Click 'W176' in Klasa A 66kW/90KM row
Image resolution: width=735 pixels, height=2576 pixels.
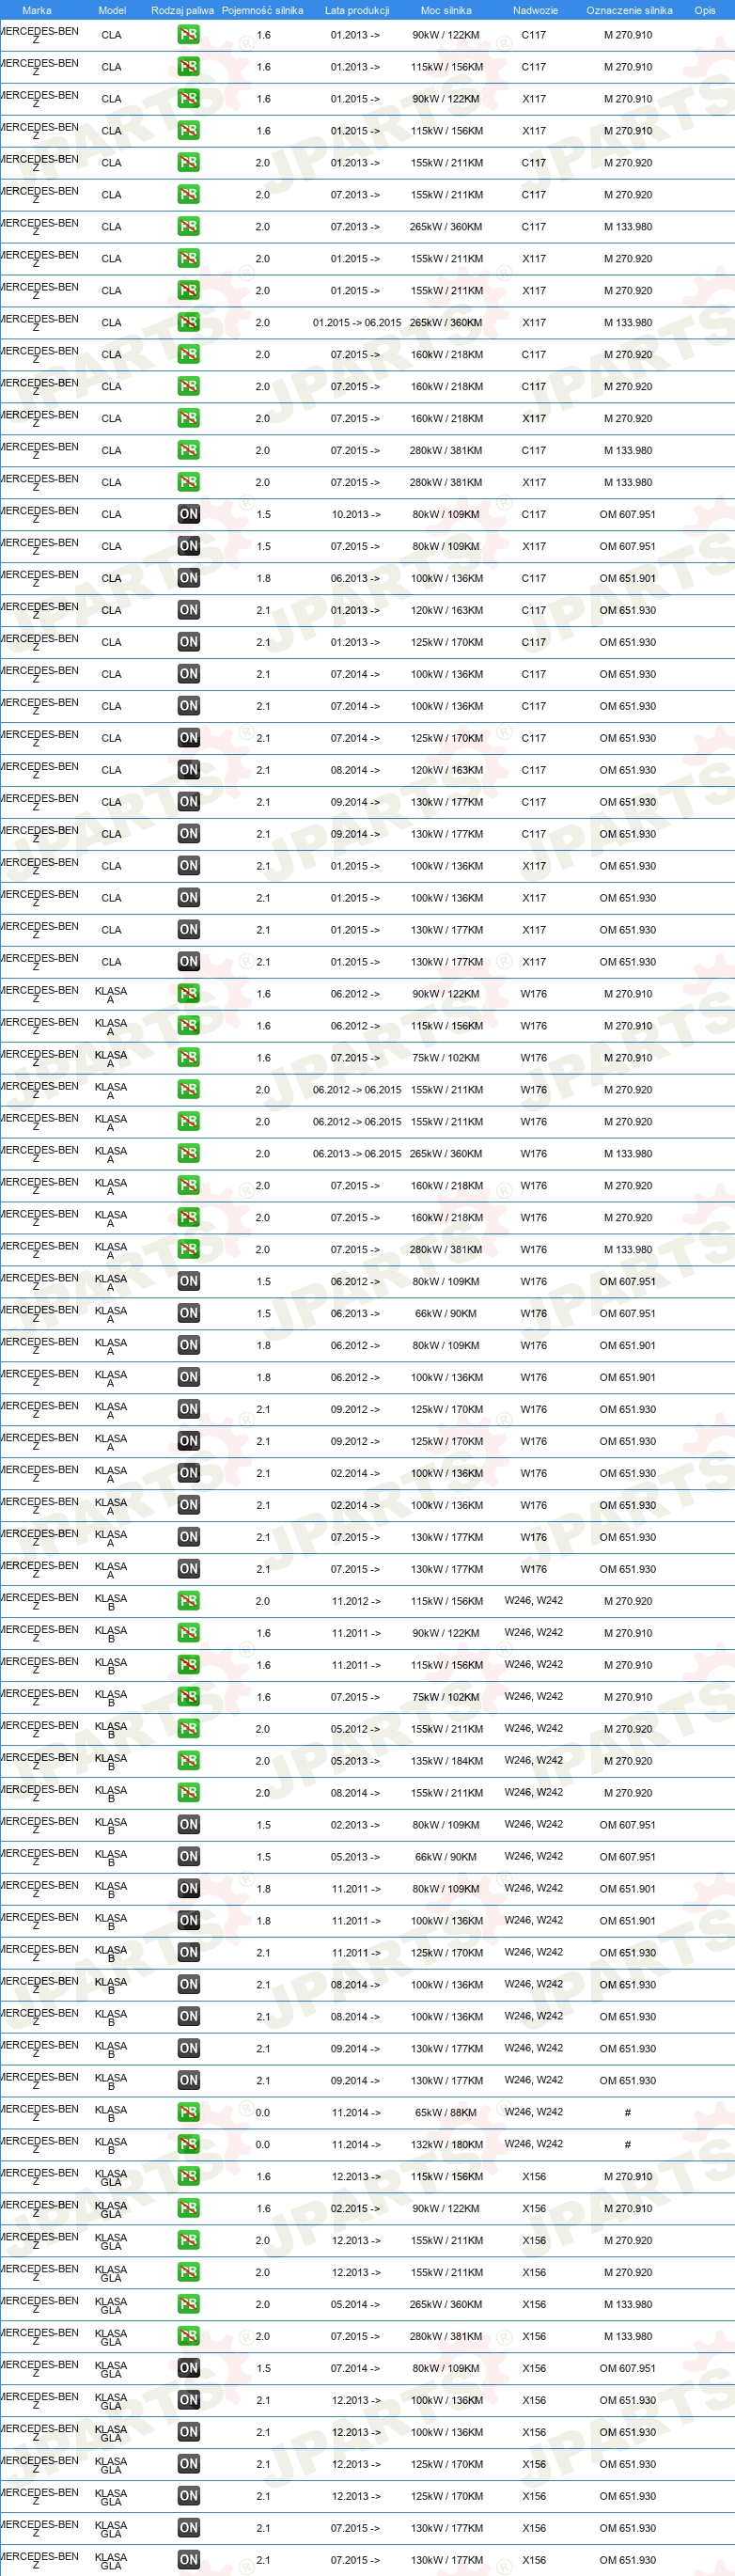tap(534, 1313)
